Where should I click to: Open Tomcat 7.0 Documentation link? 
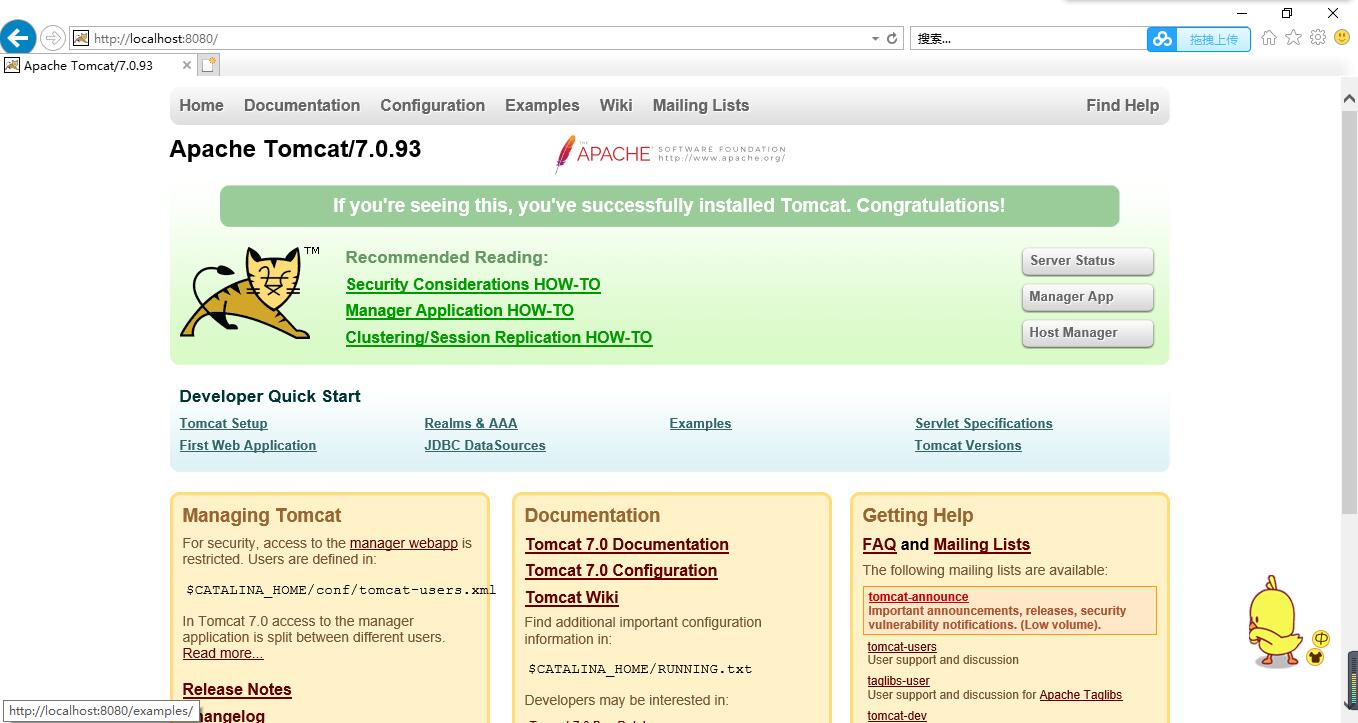[627, 545]
